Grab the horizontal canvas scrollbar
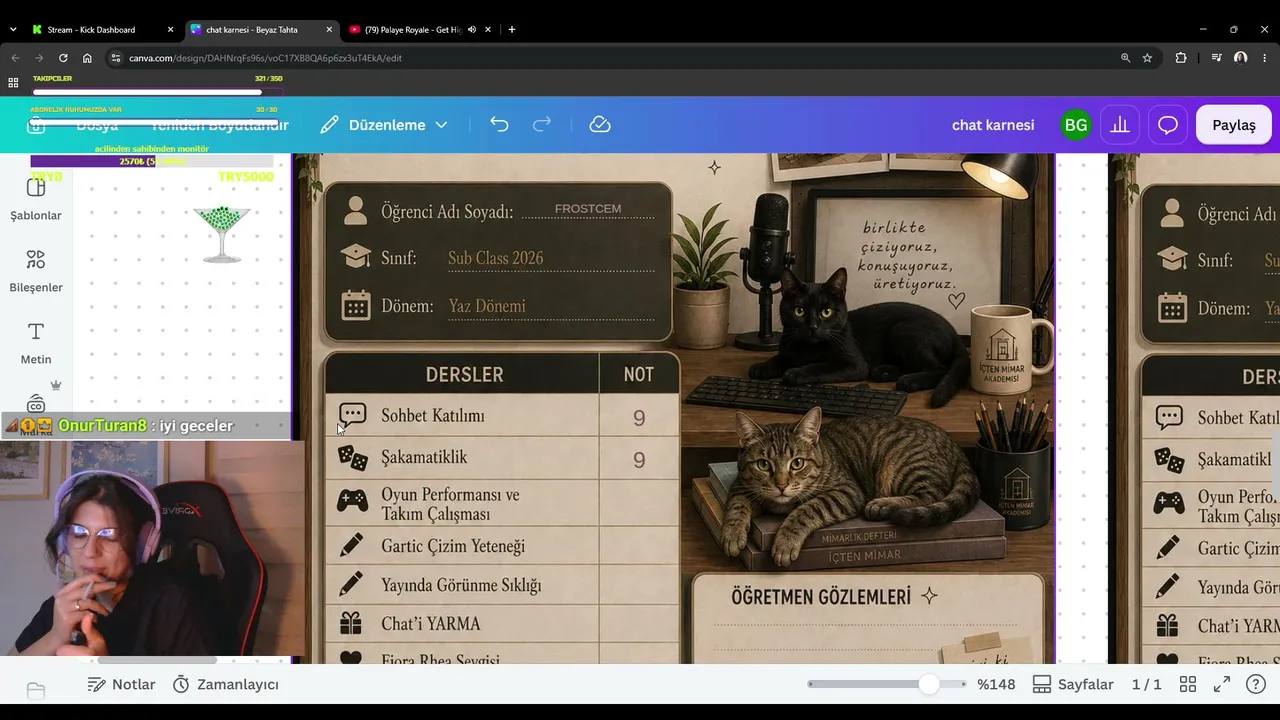This screenshot has height=720, width=1280. (157, 660)
